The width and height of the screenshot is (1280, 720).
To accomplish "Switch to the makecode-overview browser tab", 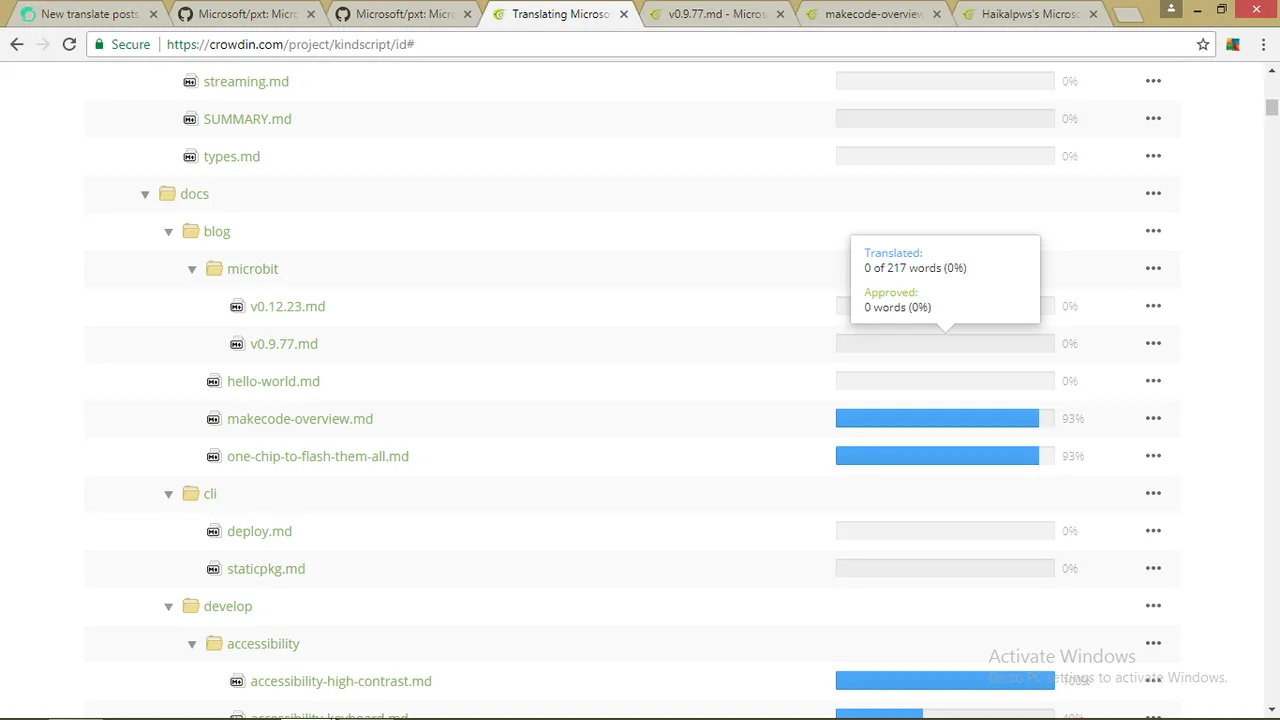I will point(873,14).
